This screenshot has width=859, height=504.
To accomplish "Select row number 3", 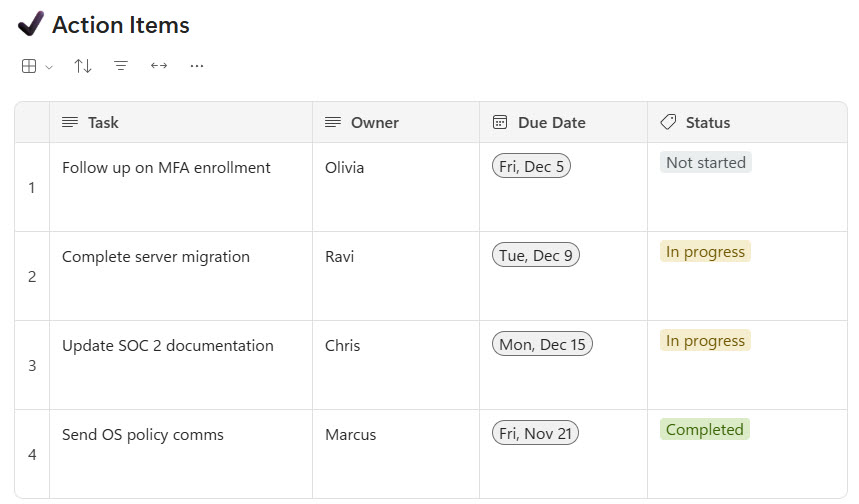I will [32, 366].
